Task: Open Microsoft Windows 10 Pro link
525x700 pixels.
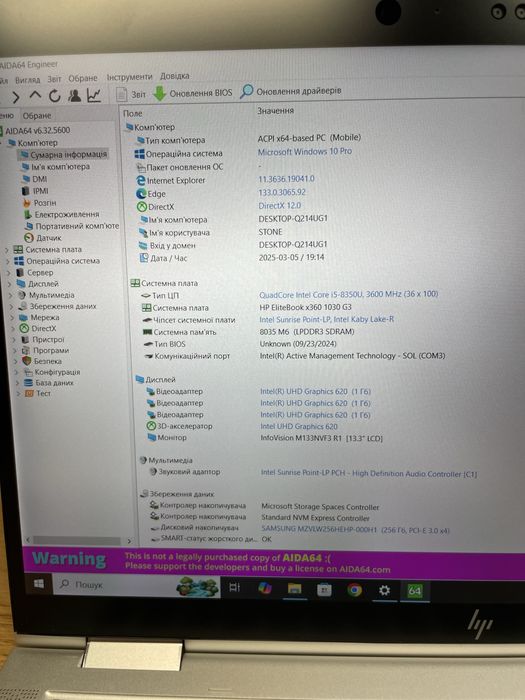Action: [304, 151]
